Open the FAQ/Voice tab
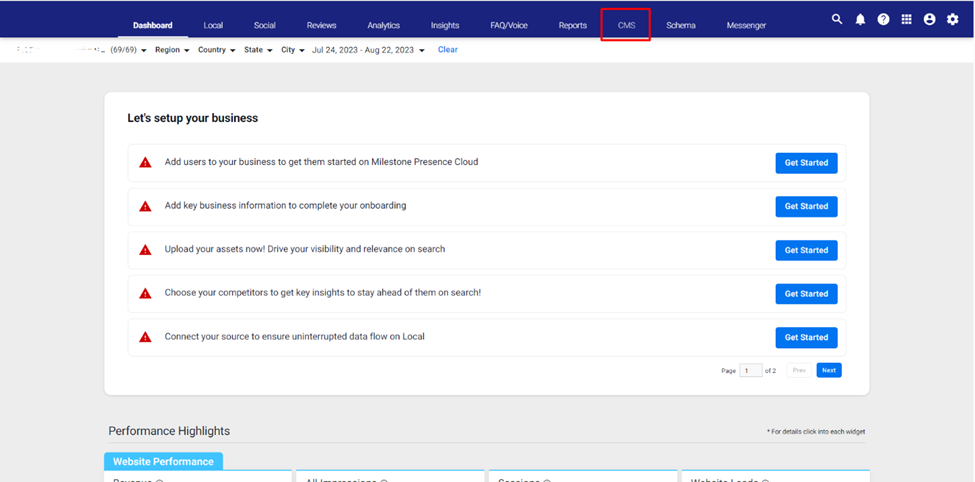 tap(509, 25)
